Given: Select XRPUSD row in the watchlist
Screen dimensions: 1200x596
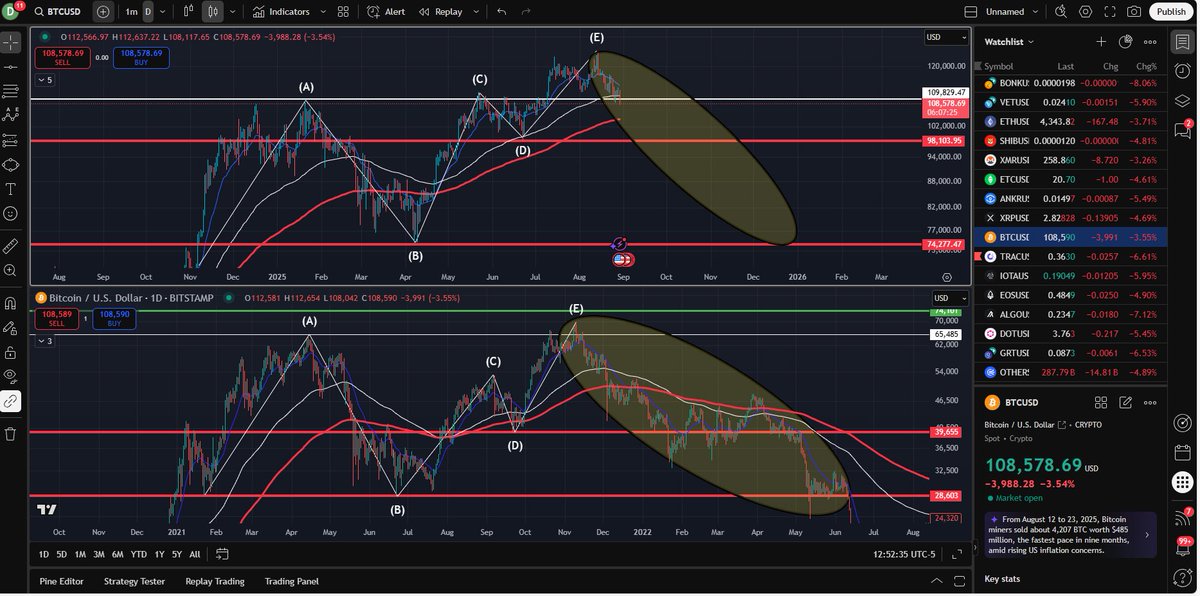Looking at the screenshot, I should click(x=1069, y=218).
